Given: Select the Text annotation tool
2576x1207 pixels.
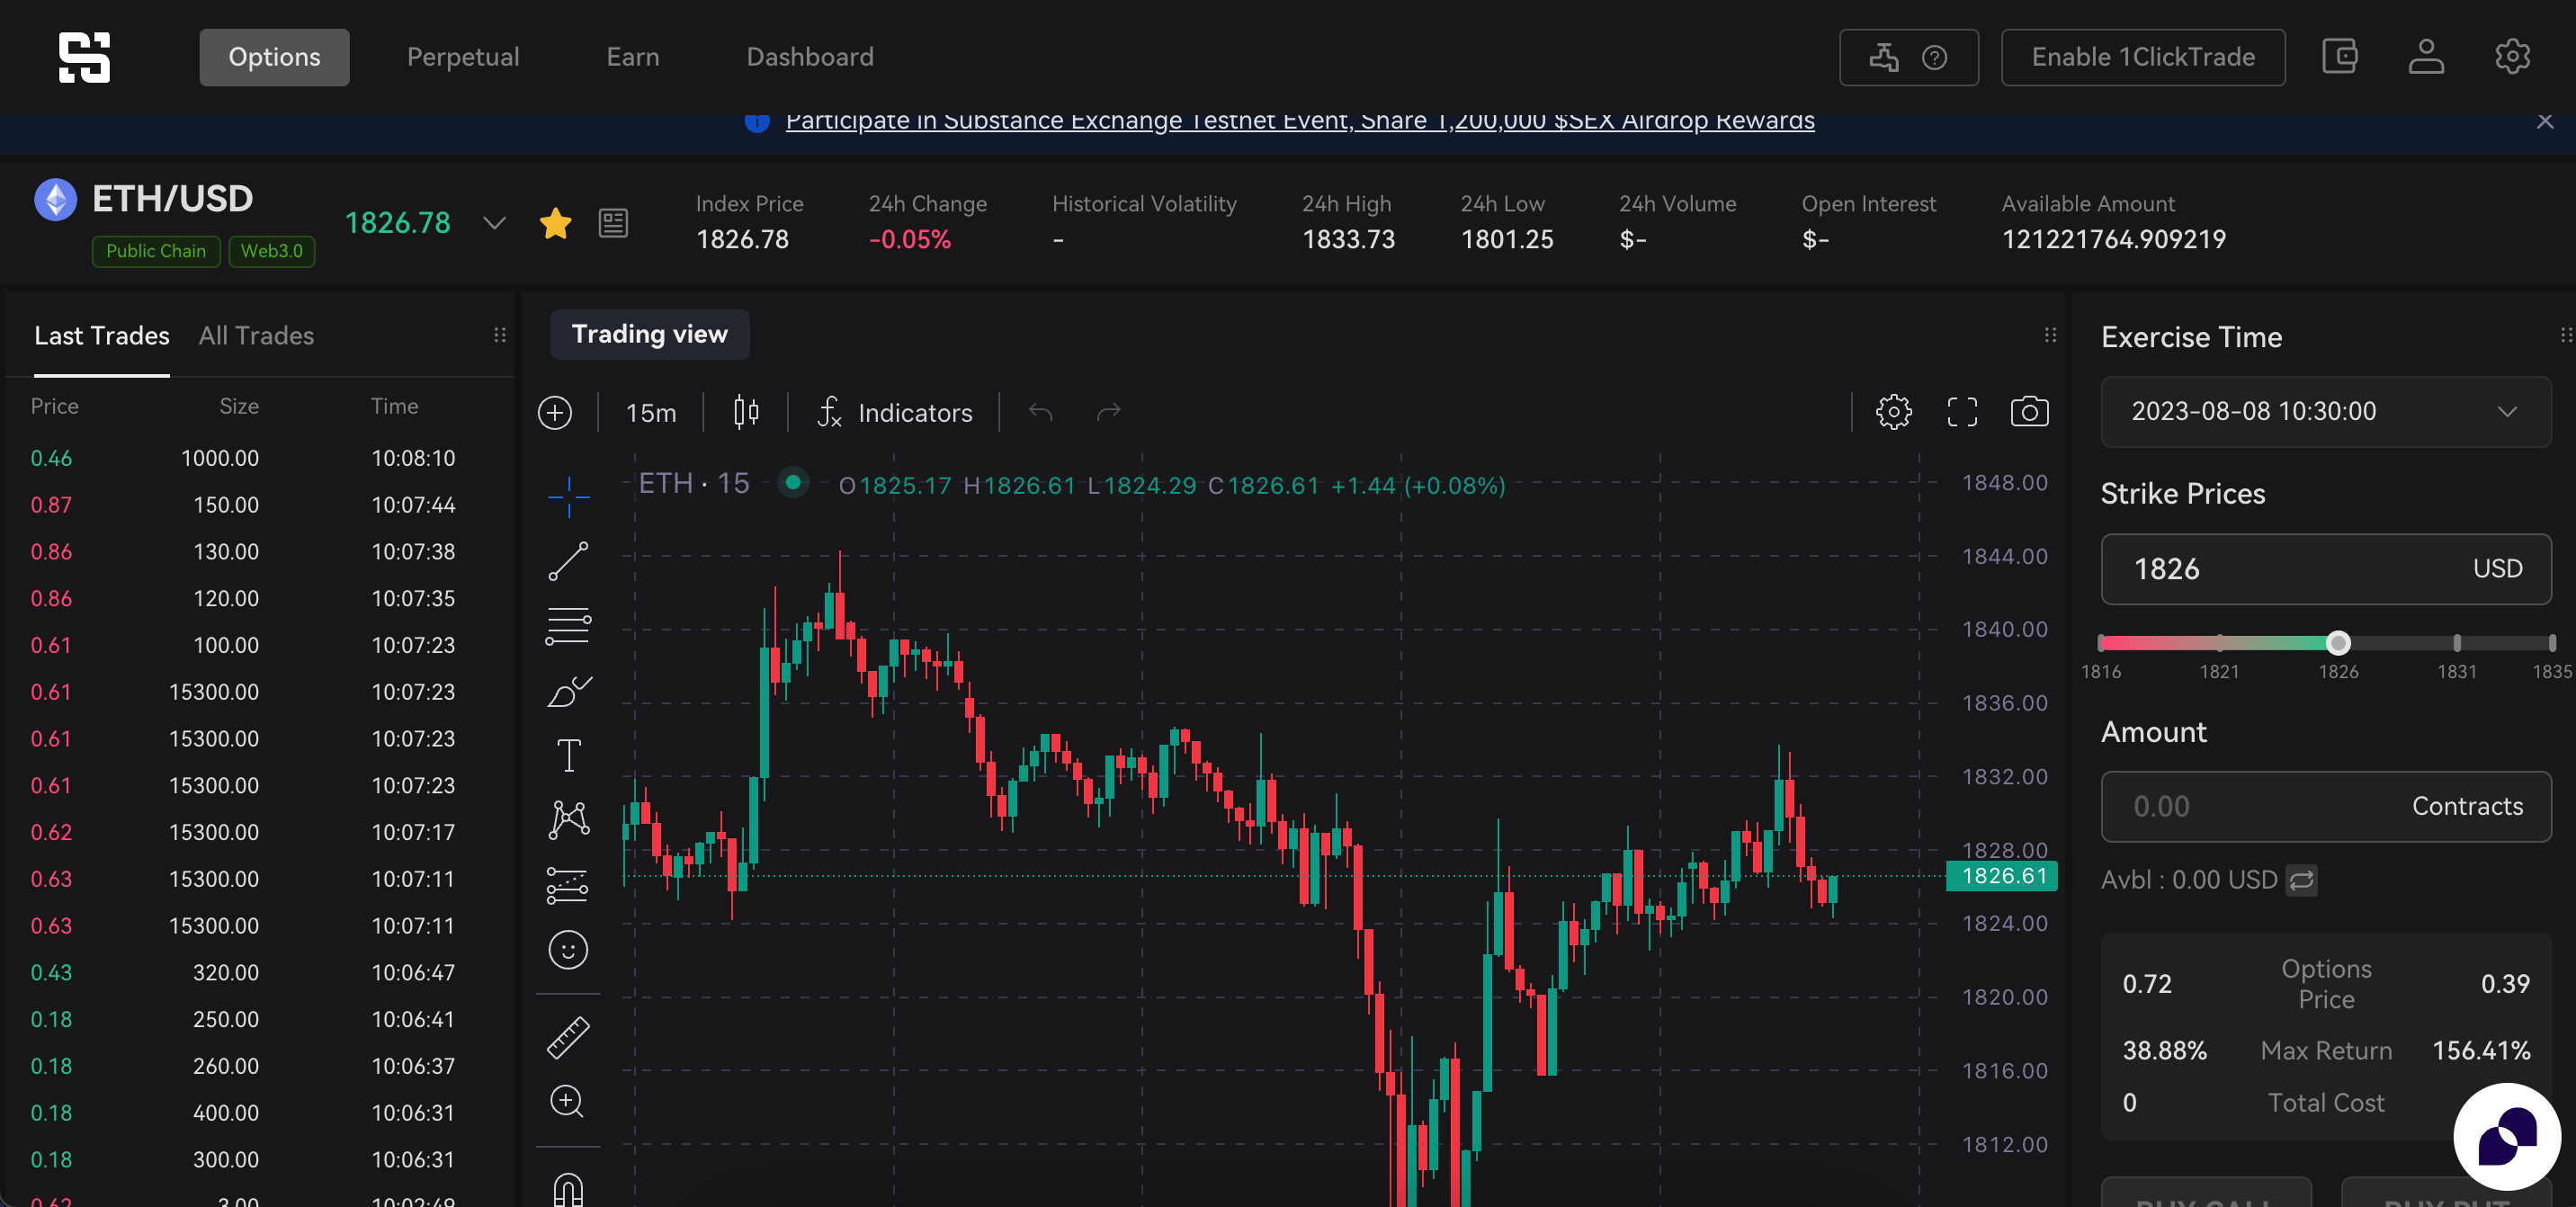Looking at the screenshot, I should point(568,755).
